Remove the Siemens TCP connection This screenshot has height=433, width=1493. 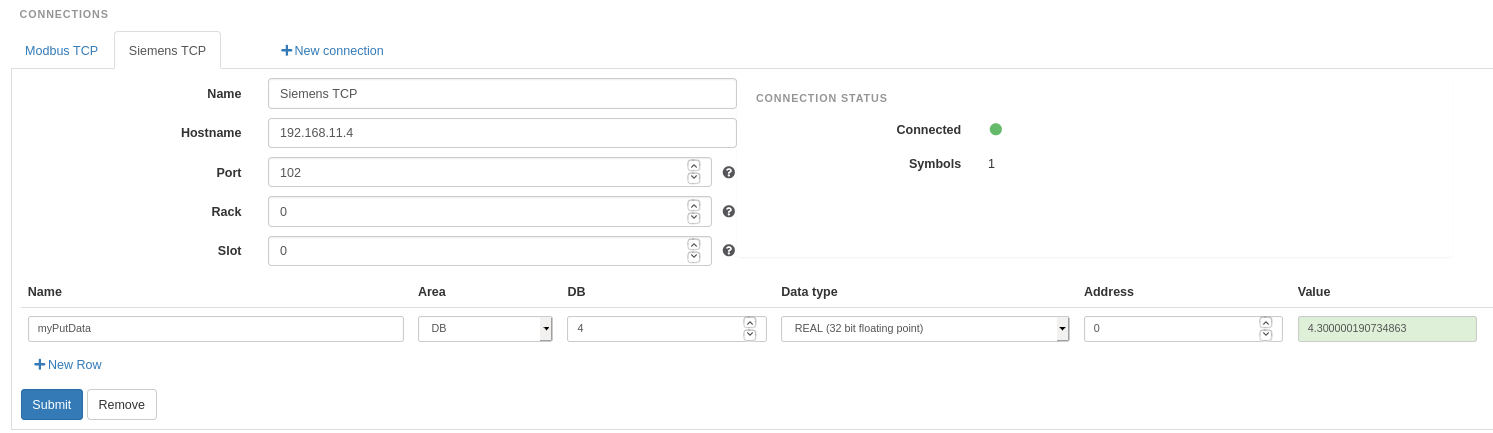[x=122, y=404]
